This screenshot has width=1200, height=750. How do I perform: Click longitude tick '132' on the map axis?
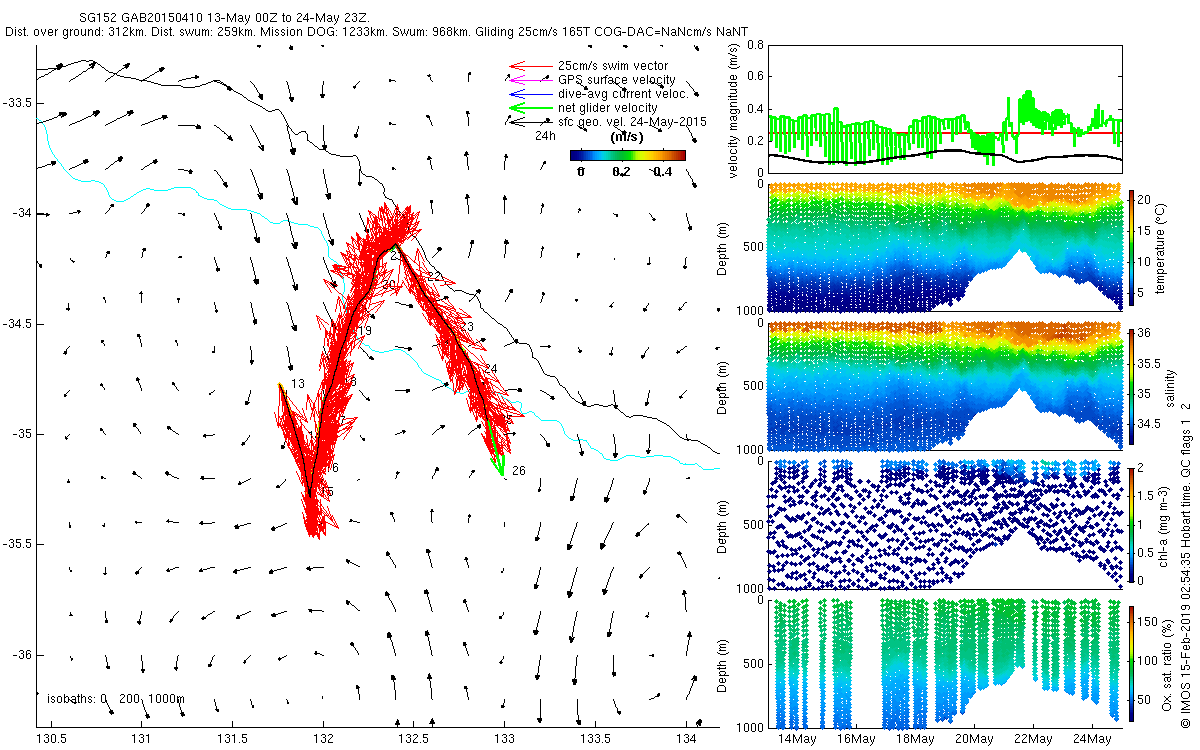tap(323, 738)
